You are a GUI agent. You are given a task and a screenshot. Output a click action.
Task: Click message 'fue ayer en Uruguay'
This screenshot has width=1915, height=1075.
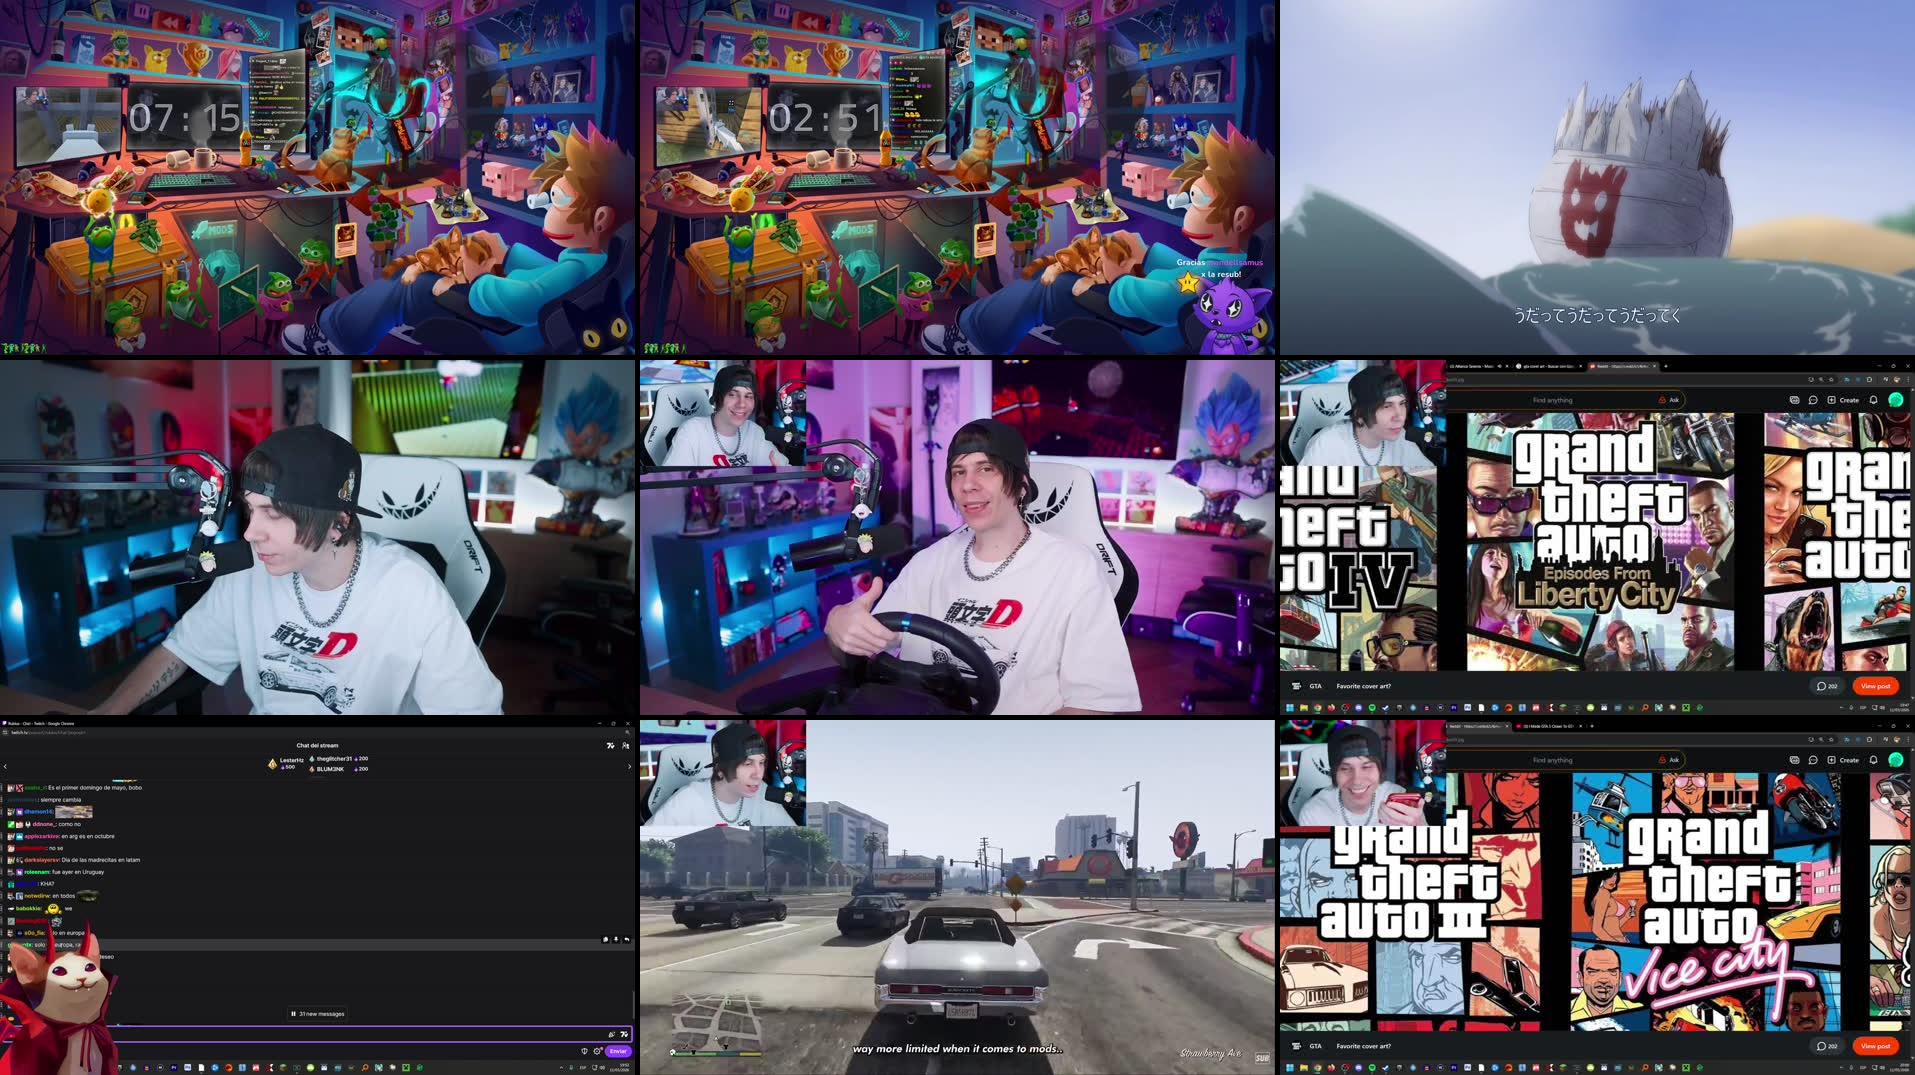(78, 872)
